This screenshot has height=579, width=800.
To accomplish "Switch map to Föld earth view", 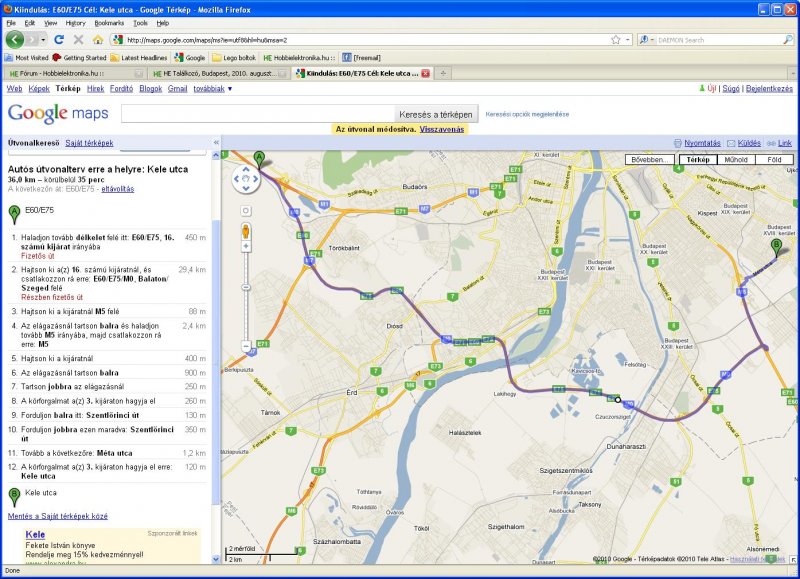I will (x=774, y=160).
